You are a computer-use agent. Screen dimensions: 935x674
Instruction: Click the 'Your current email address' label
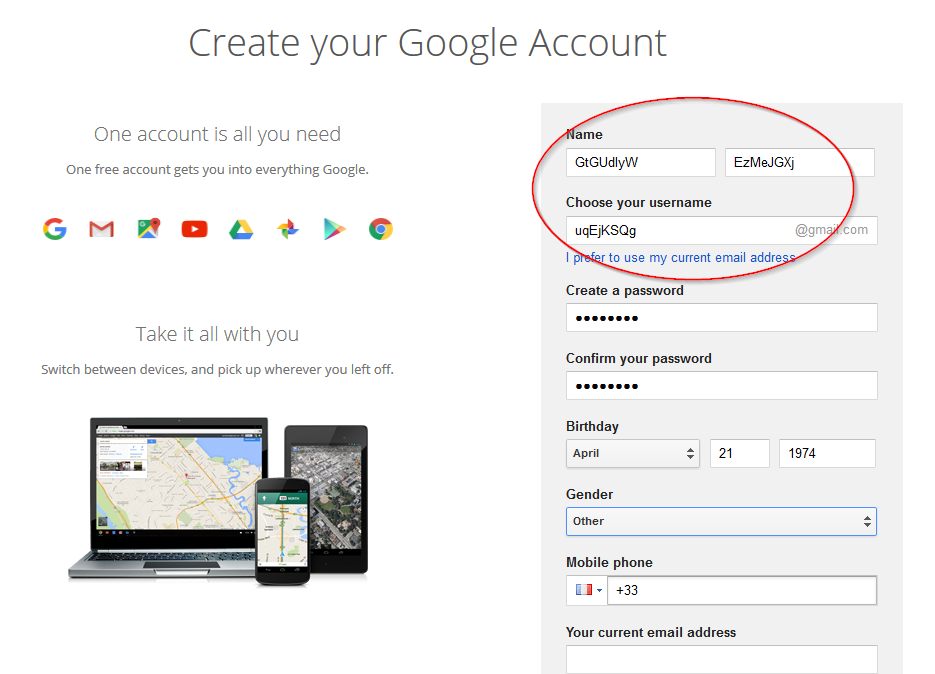pyautogui.click(x=651, y=632)
